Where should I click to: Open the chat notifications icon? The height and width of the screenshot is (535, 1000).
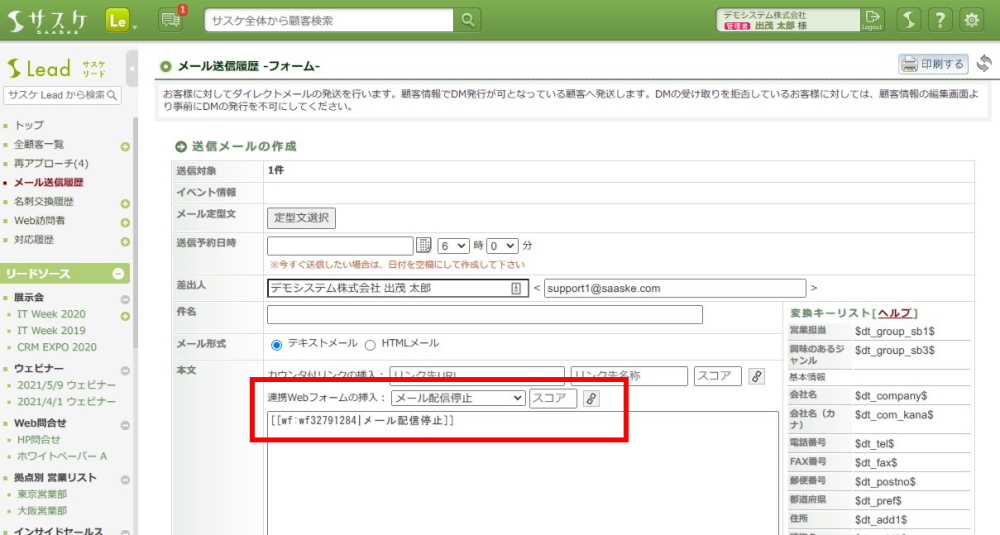(x=171, y=19)
